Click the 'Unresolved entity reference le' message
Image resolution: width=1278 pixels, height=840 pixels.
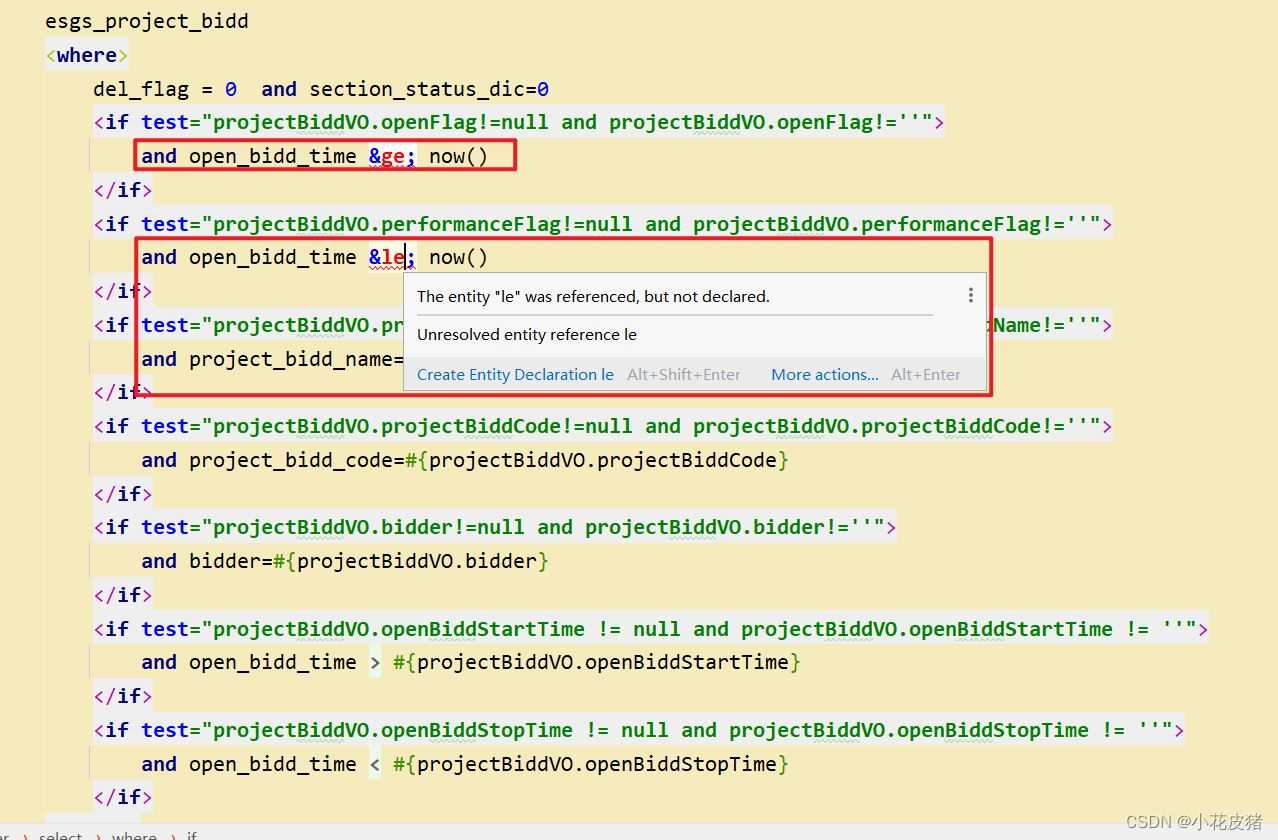(x=527, y=335)
